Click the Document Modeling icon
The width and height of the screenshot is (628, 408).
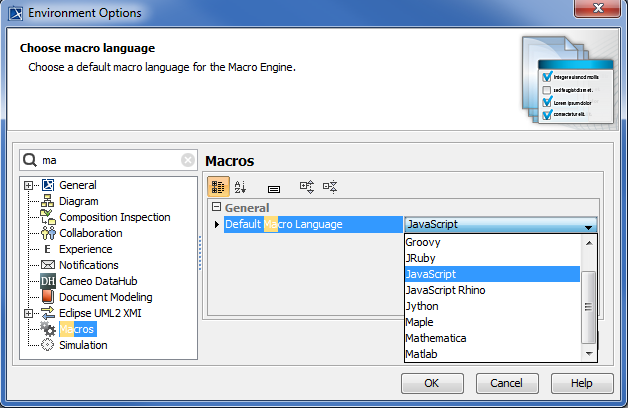(x=48, y=297)
